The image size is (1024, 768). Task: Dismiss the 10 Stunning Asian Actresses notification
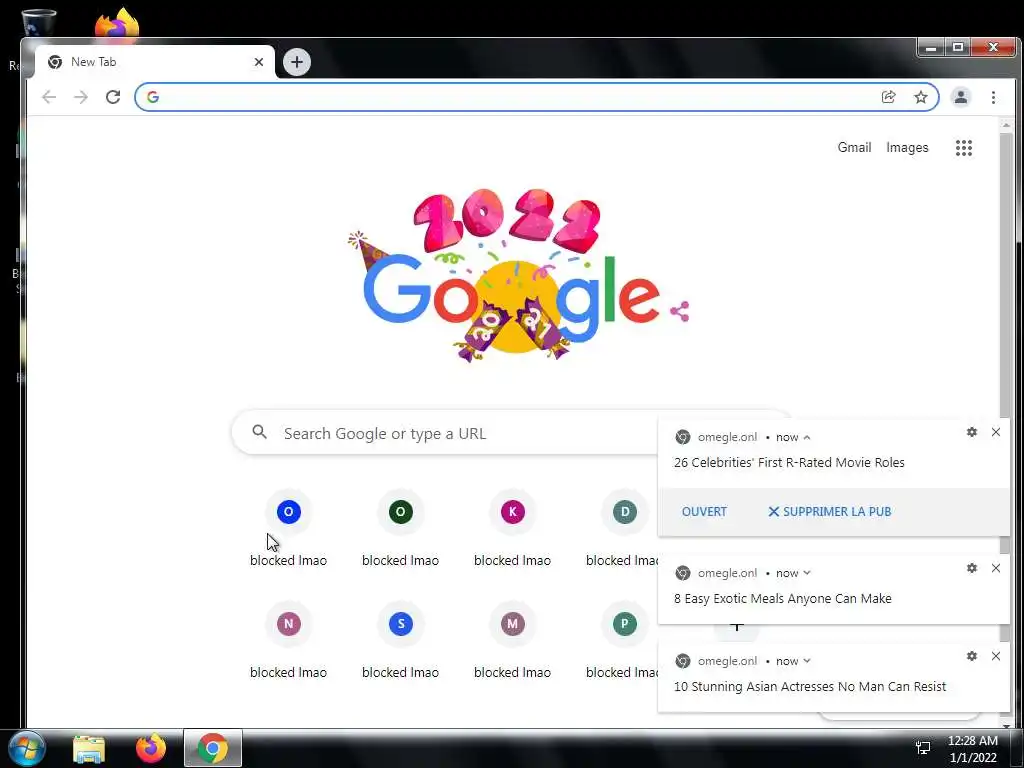[x=996, y=656]
